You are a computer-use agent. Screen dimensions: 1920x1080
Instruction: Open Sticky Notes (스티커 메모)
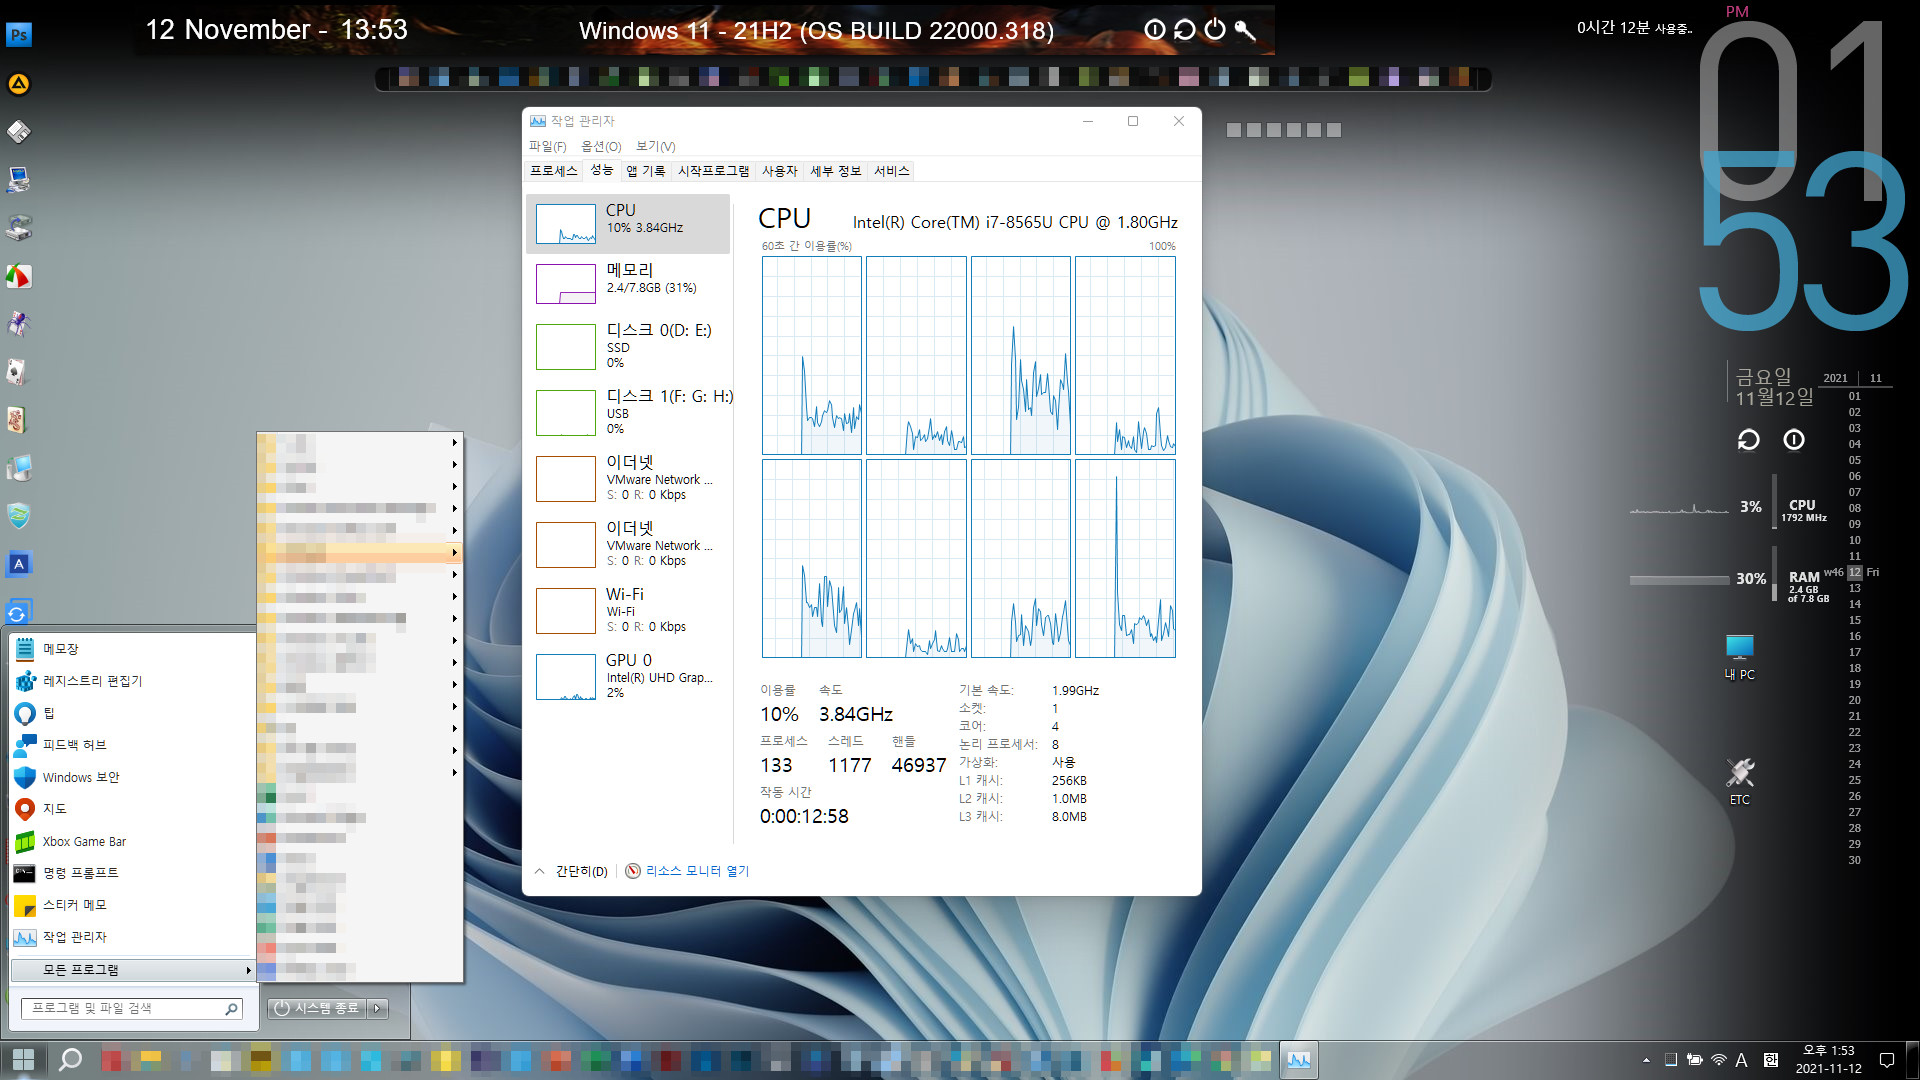(132, 905)
